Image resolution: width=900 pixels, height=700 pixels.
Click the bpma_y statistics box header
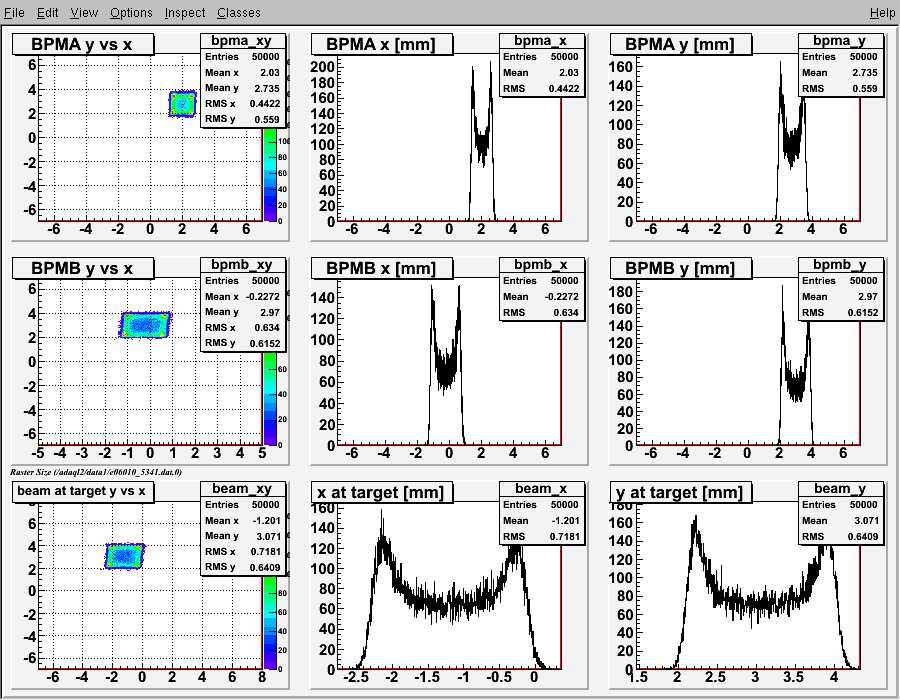click(x=840, y=41)
